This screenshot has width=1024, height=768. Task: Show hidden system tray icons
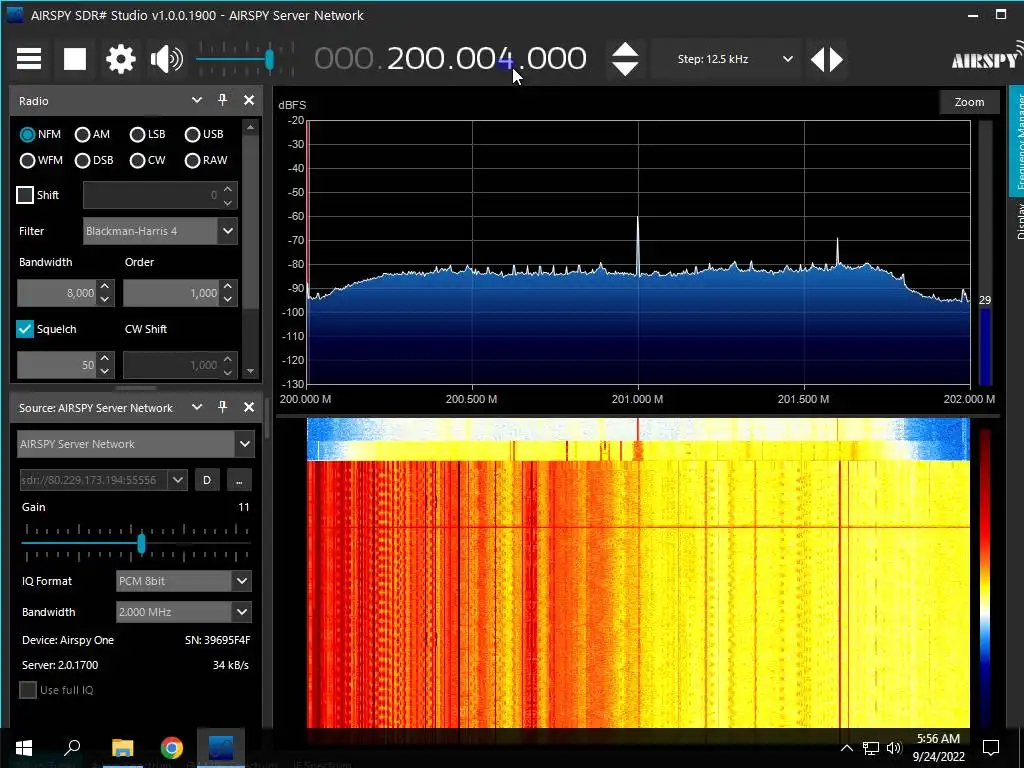(846, 748)
